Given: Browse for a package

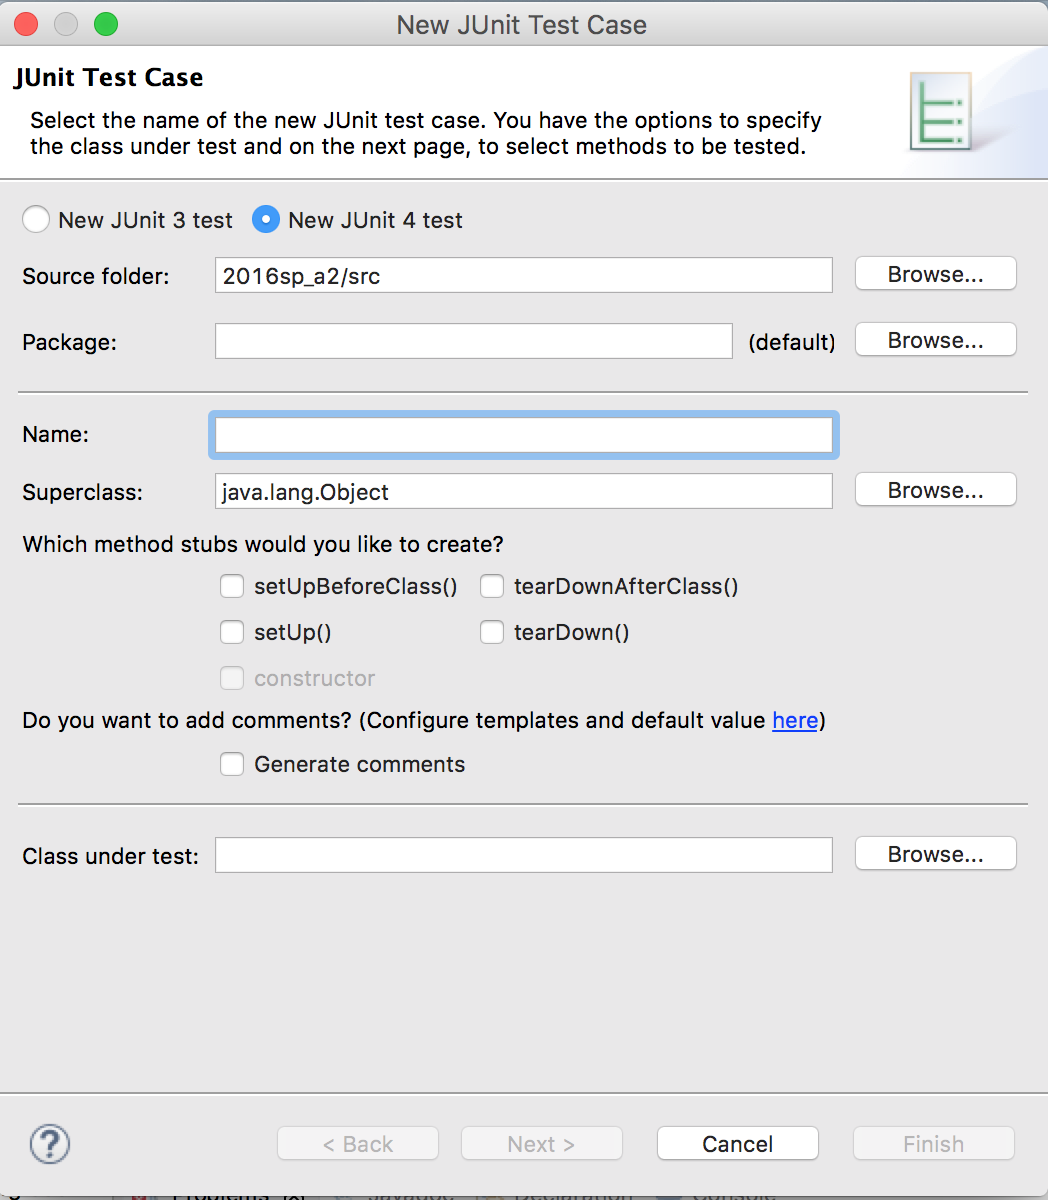Looking at the screenshot, I should (x=934, y=339).
